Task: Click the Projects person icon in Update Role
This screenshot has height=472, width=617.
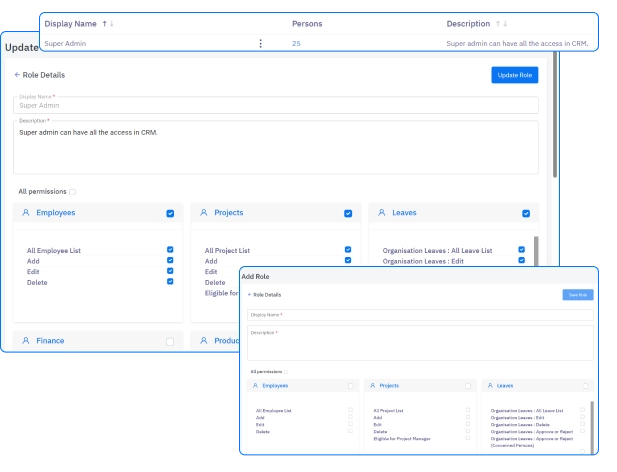Action: click(x=204, y=213)
